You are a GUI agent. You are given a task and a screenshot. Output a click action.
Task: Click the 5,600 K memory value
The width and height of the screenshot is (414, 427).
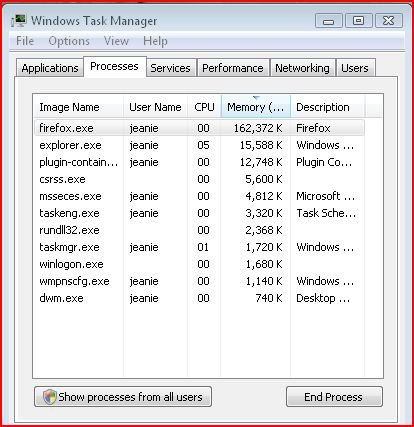[264, 179]
